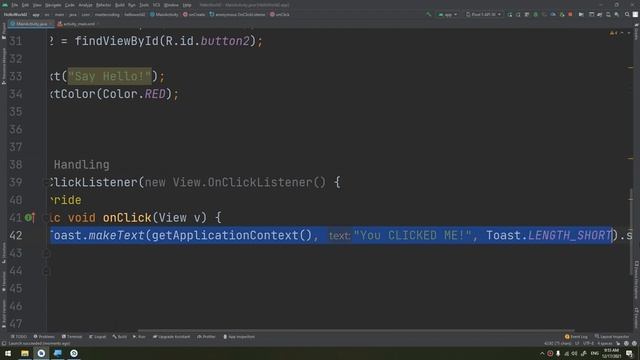Click the taskbar clock and date
Viewport: 640px width, 360px height.
(x=611, y=353)
